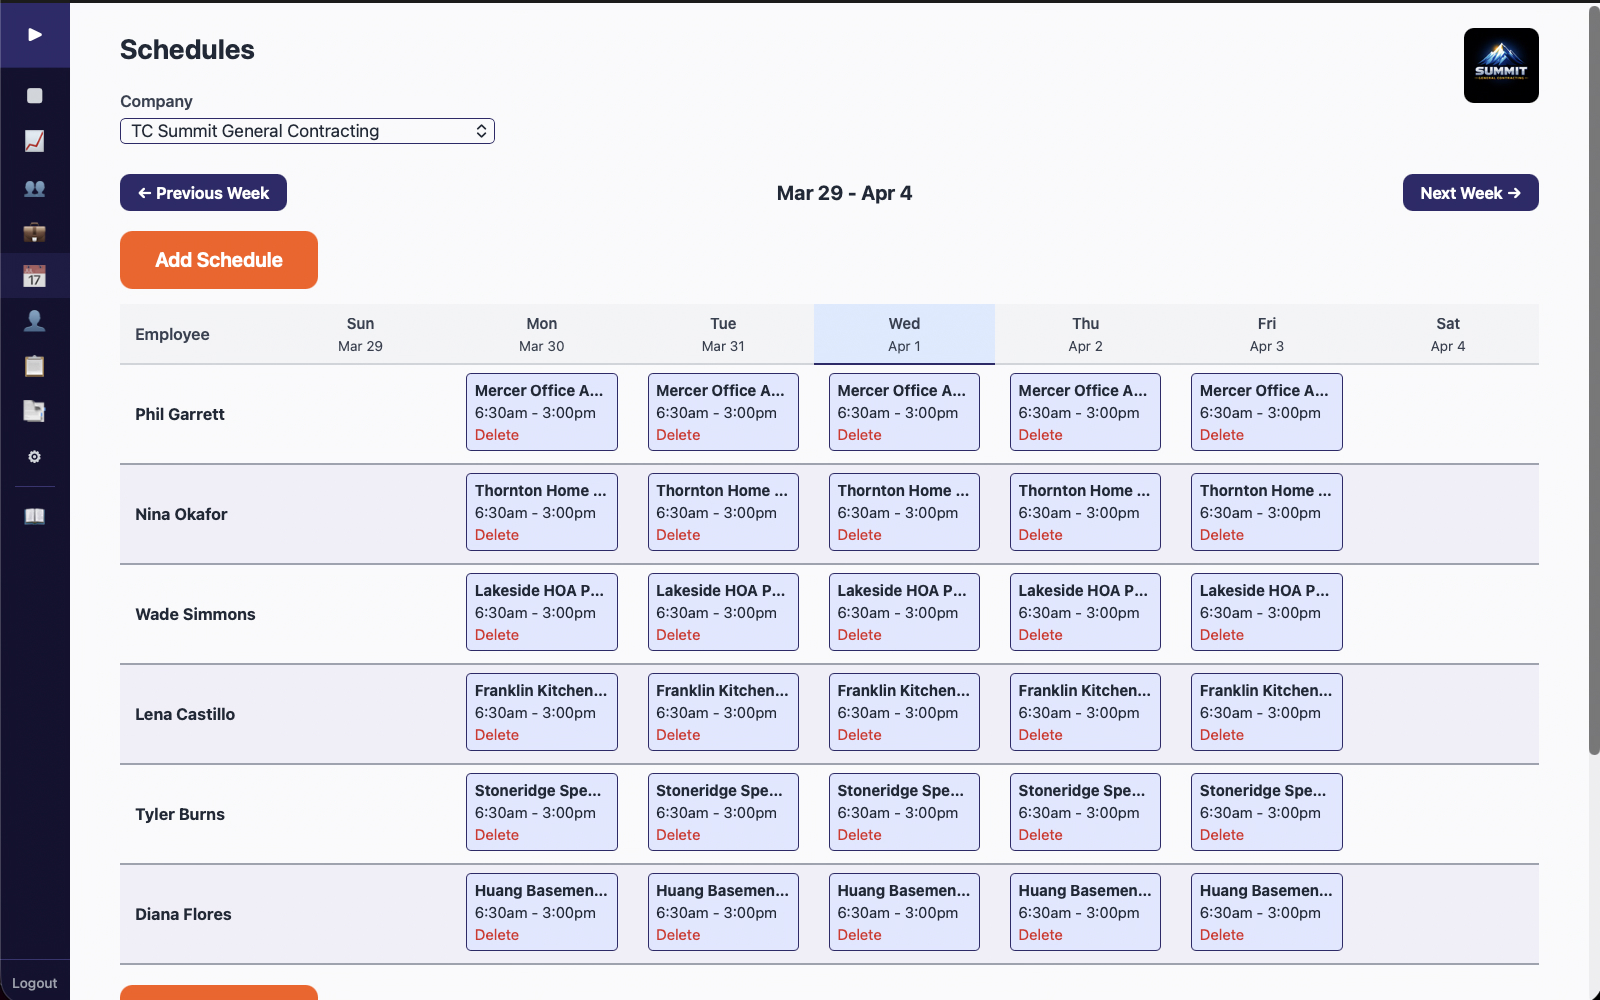Click the Logout button
The width and height of the screenshot is (1600, 1000).
[x=35, y=982]
